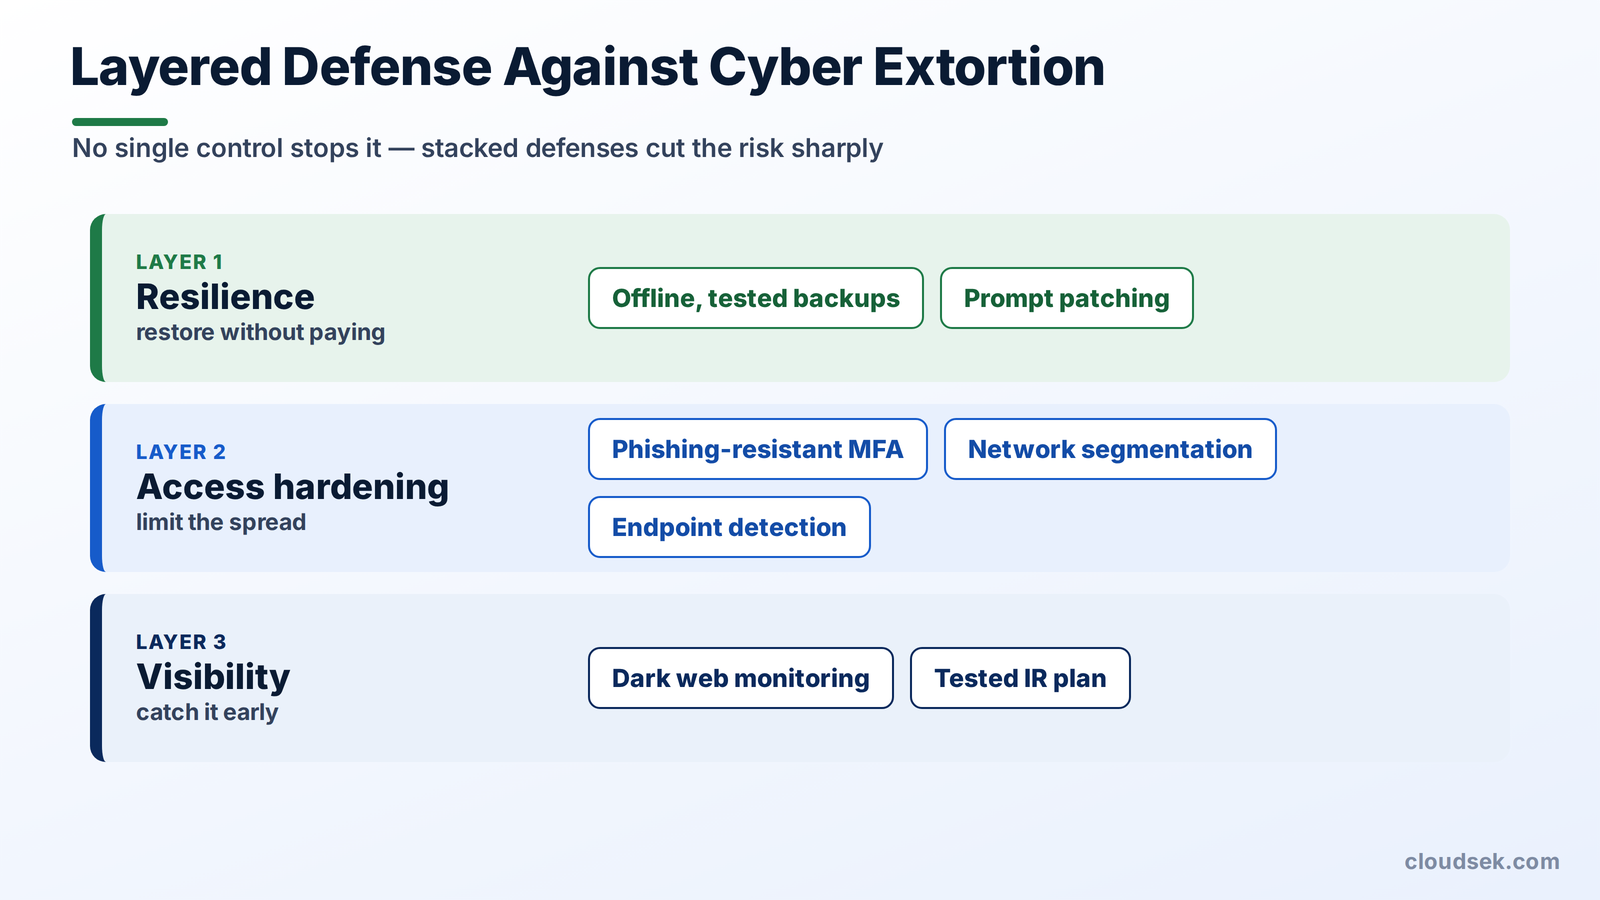The width and height of the screenshot is (1600, 900).
Task: Click the 'Visibility' heading
Action: pos(213,677)
